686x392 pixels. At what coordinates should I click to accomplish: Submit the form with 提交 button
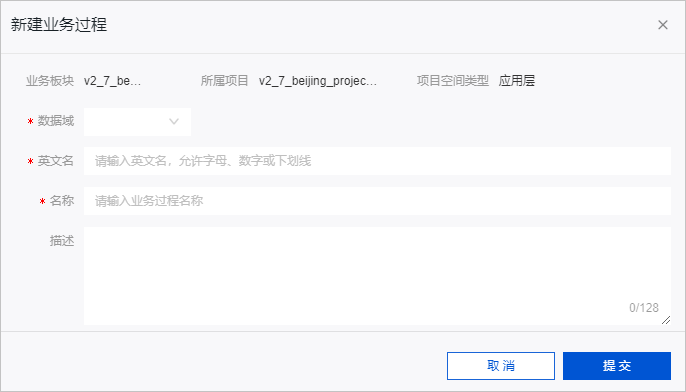(617, 366)
